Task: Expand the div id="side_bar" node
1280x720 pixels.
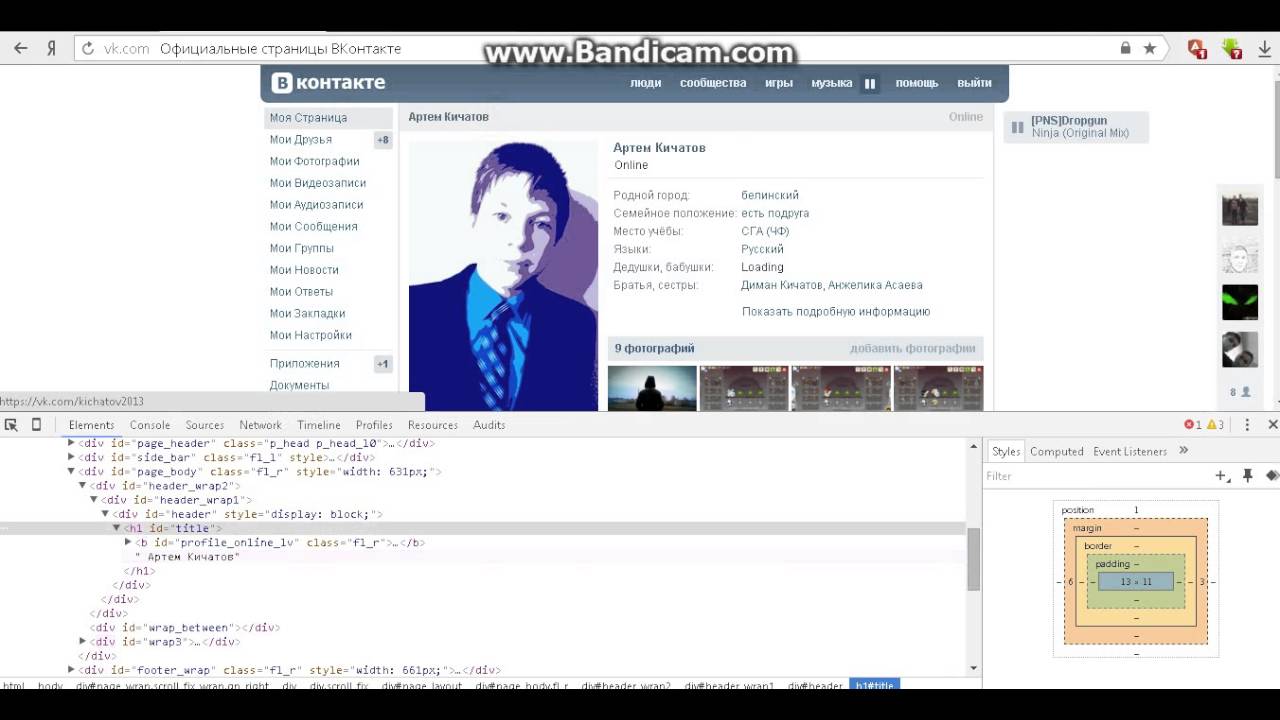Action: [71, 457]
